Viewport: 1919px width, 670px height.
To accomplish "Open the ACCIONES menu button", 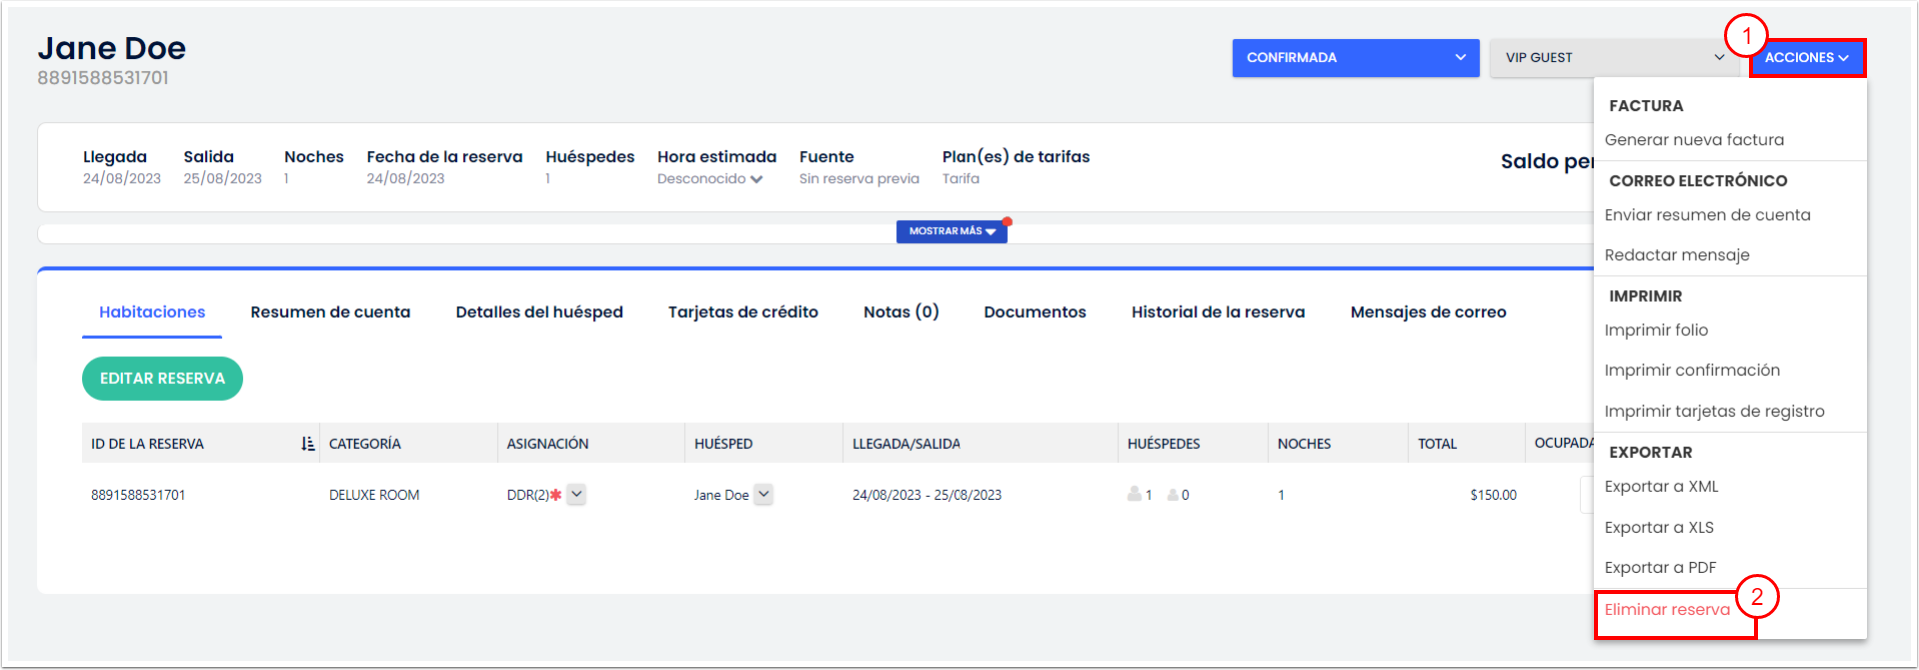I will 1807,58.
